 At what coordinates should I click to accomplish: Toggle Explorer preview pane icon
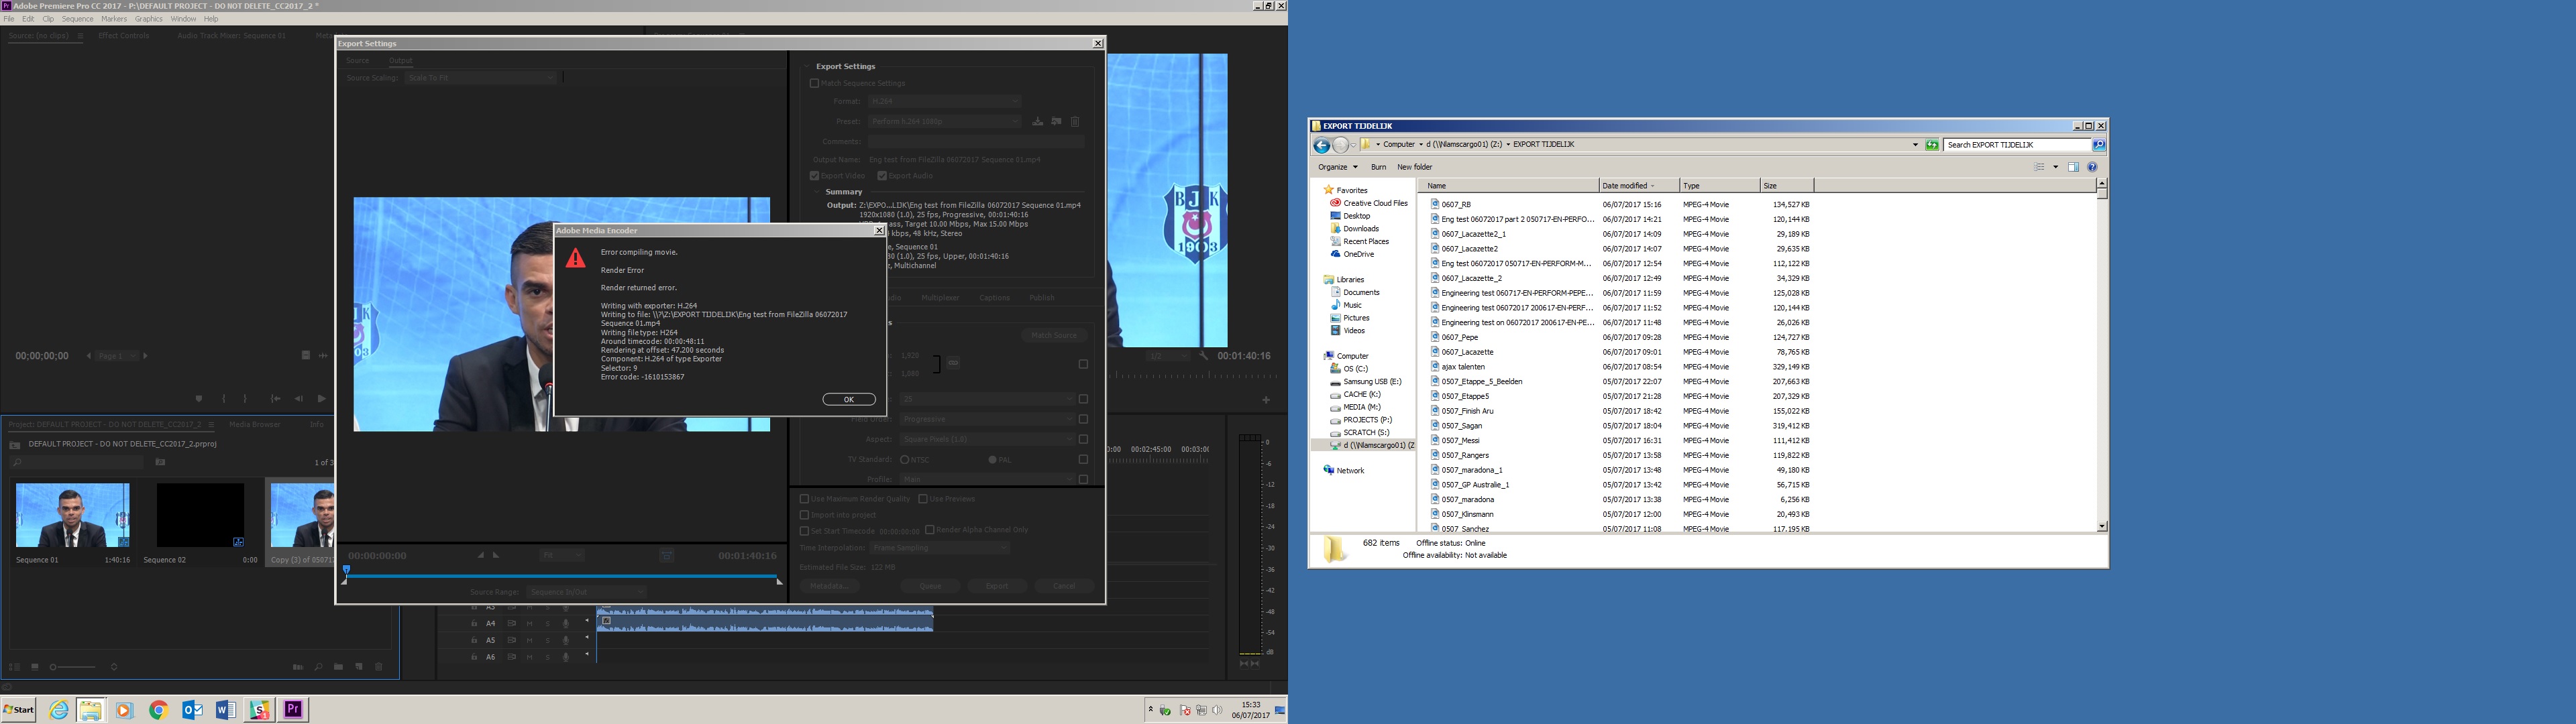pyautogui.click(x=2073, y=167)
